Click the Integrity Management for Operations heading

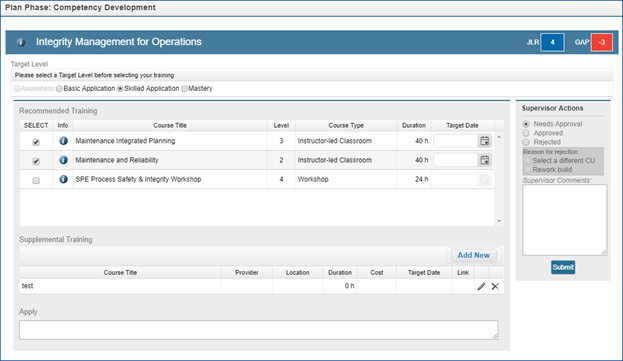coord(119,42)
